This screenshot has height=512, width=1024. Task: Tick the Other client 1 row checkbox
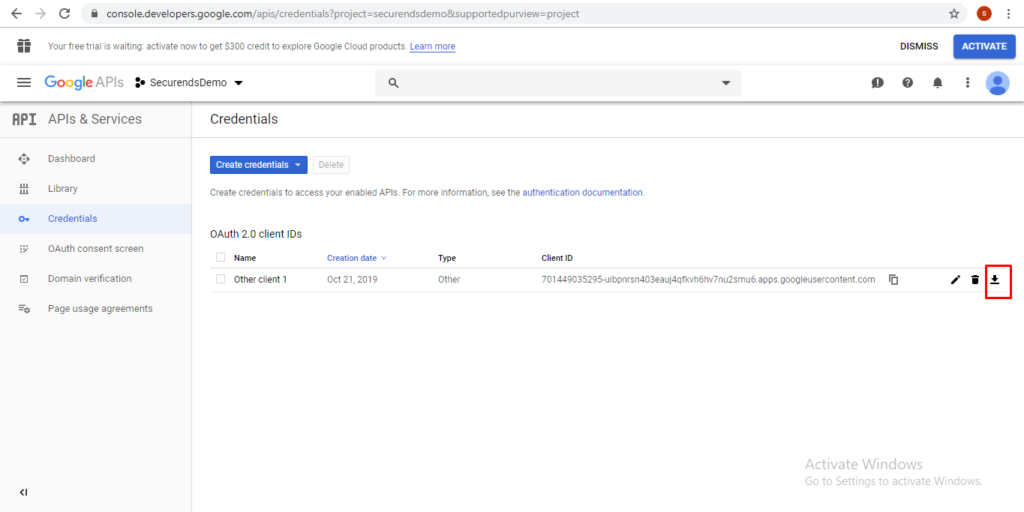(220, 279)
